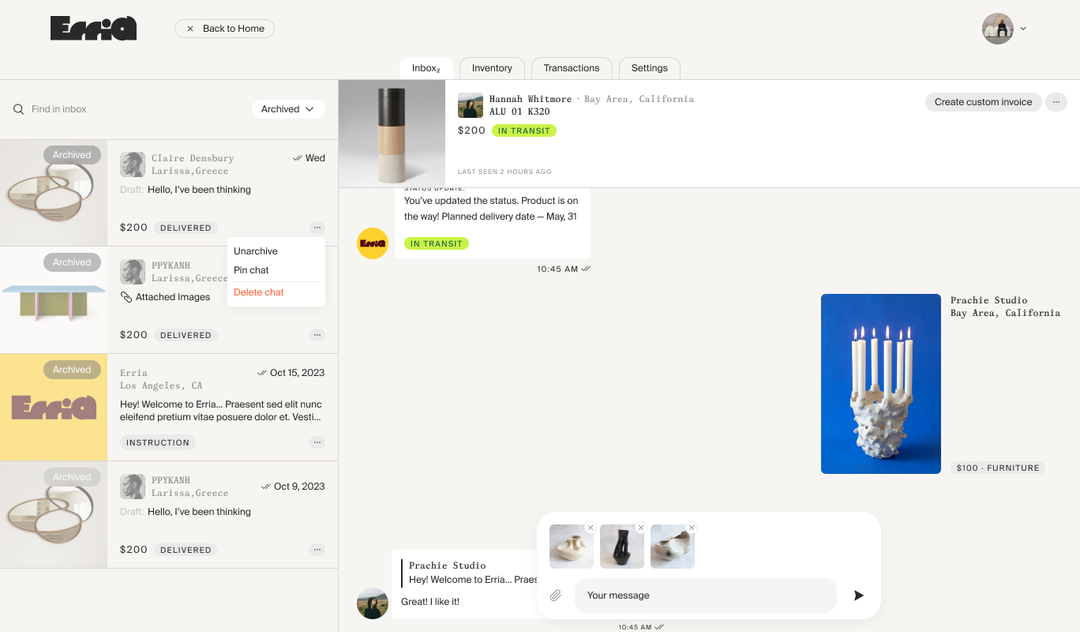This screenshot has width=1080, height=632.
Task: Click Create custom invoice button
Action: pos(983,102)
